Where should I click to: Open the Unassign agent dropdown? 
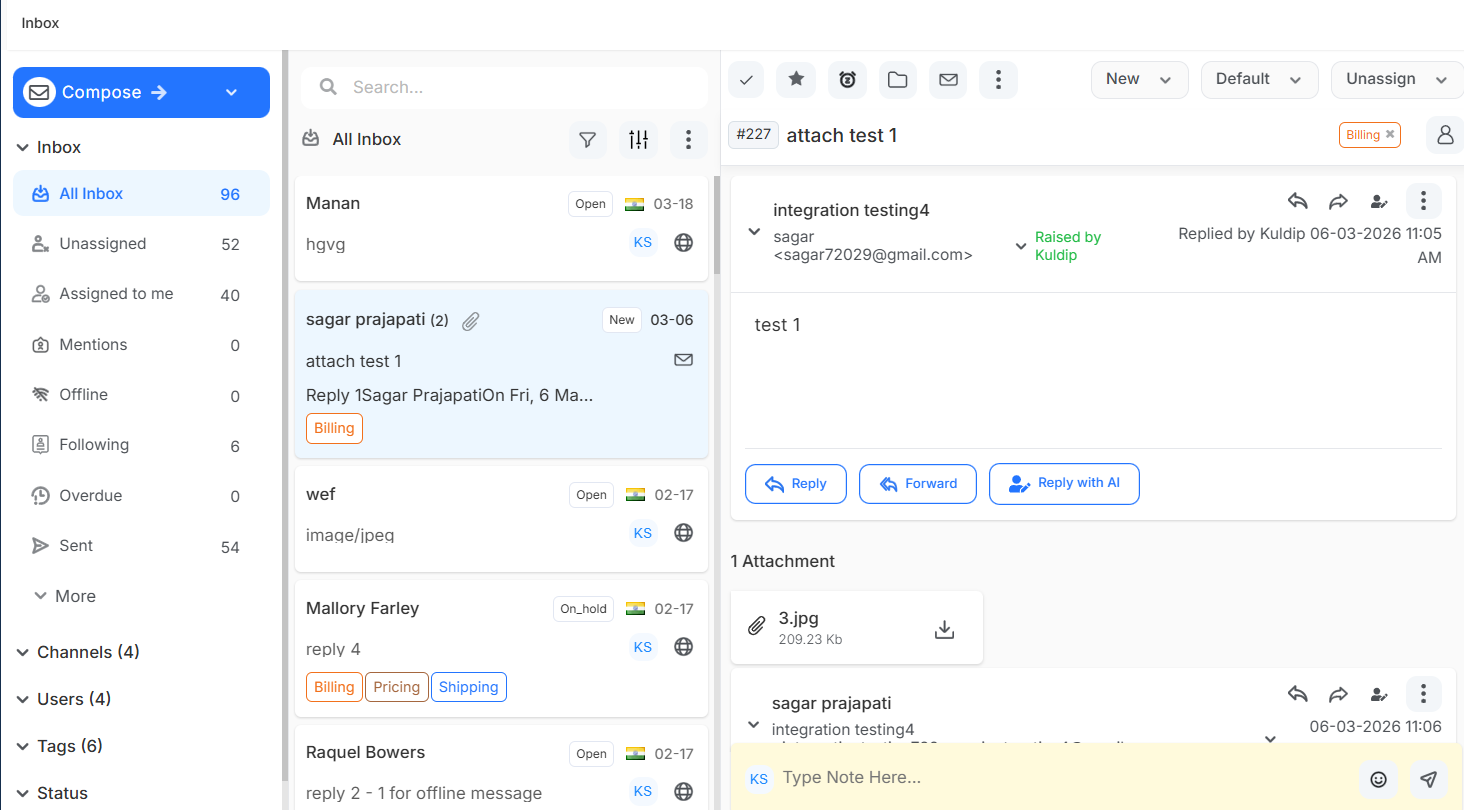click(1397, 79)
